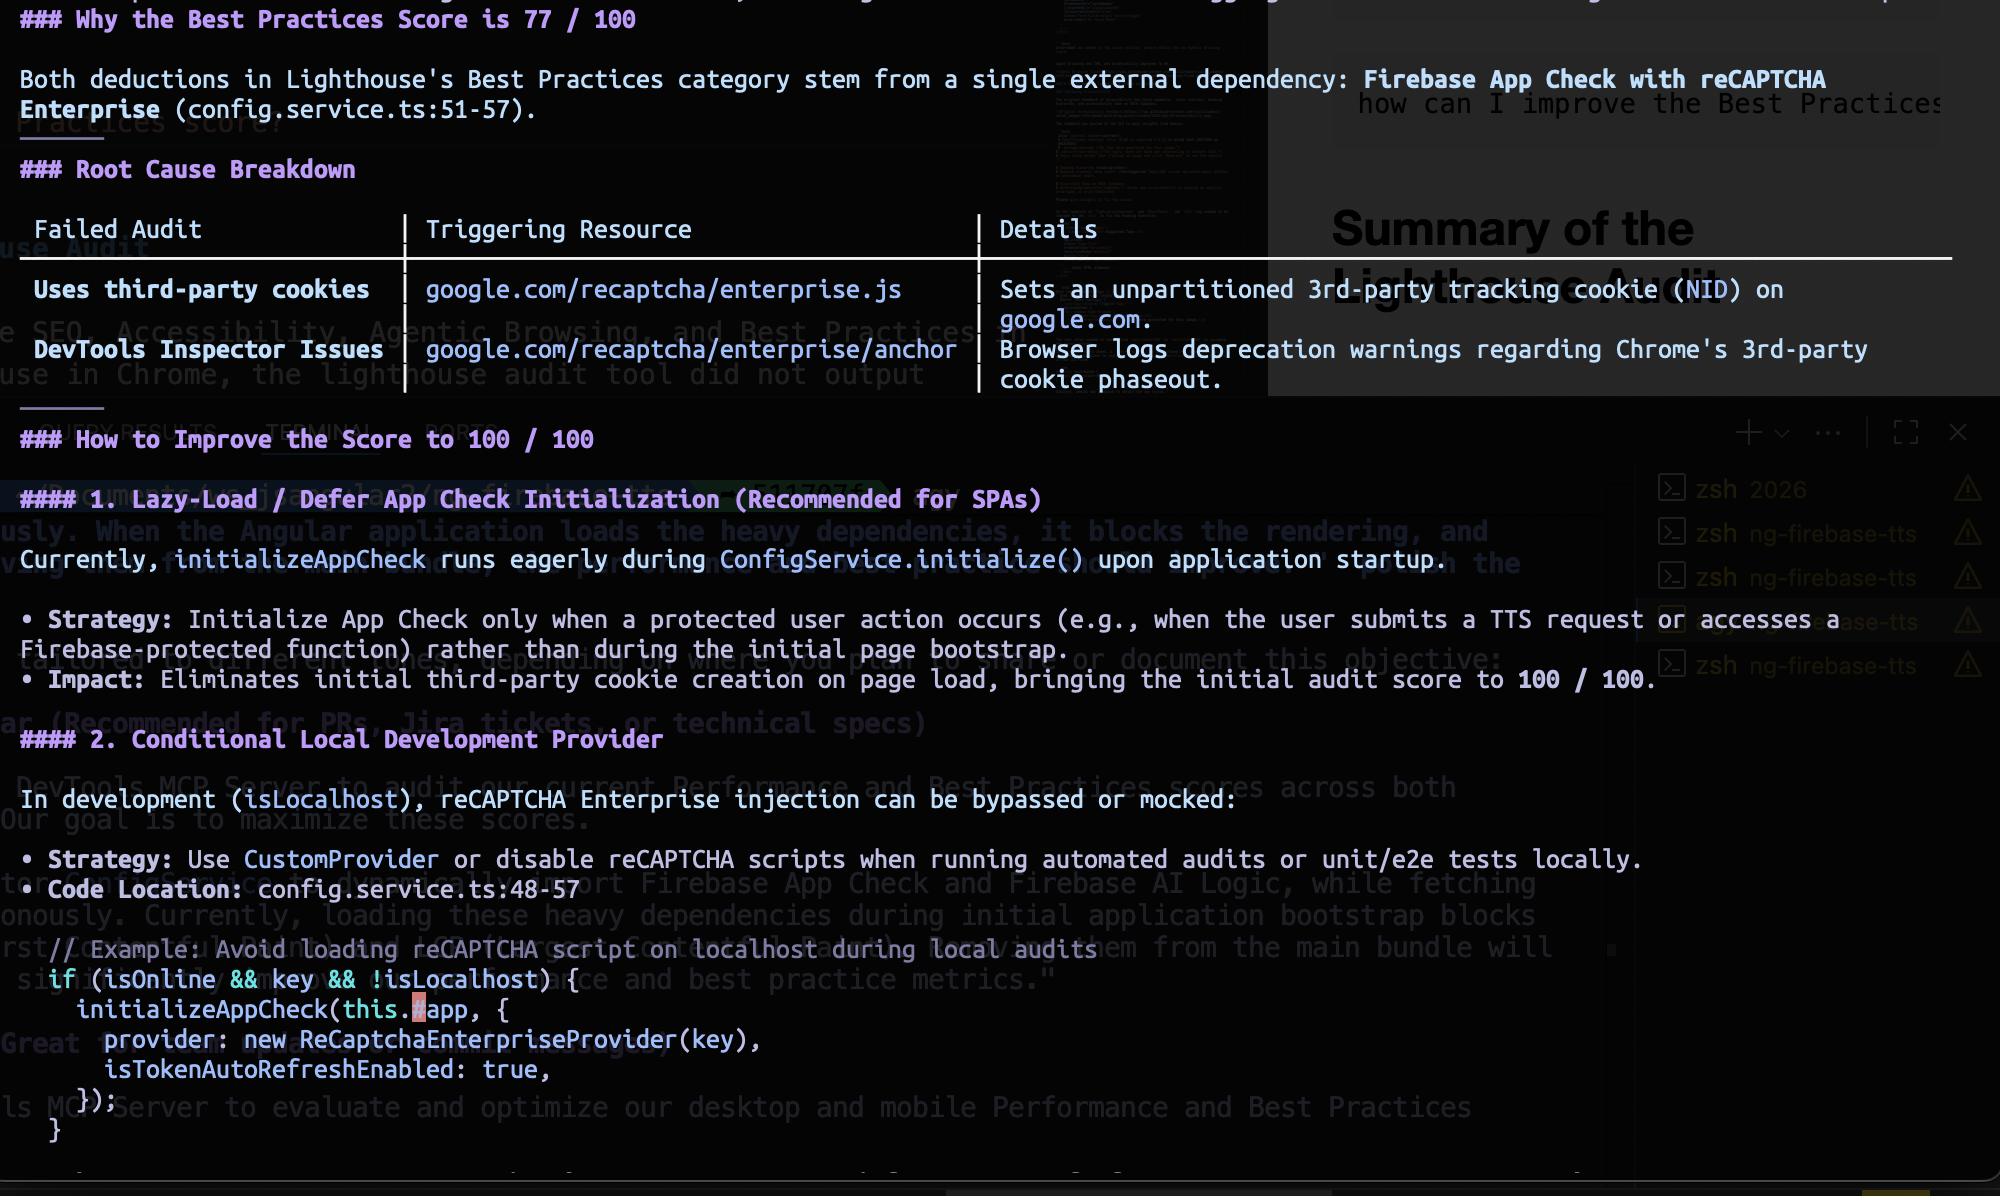This screenshot has width=2000, height=1196.
Task: Click the 'Root Cause Breakdown' heading
Action: pos(188,170)
